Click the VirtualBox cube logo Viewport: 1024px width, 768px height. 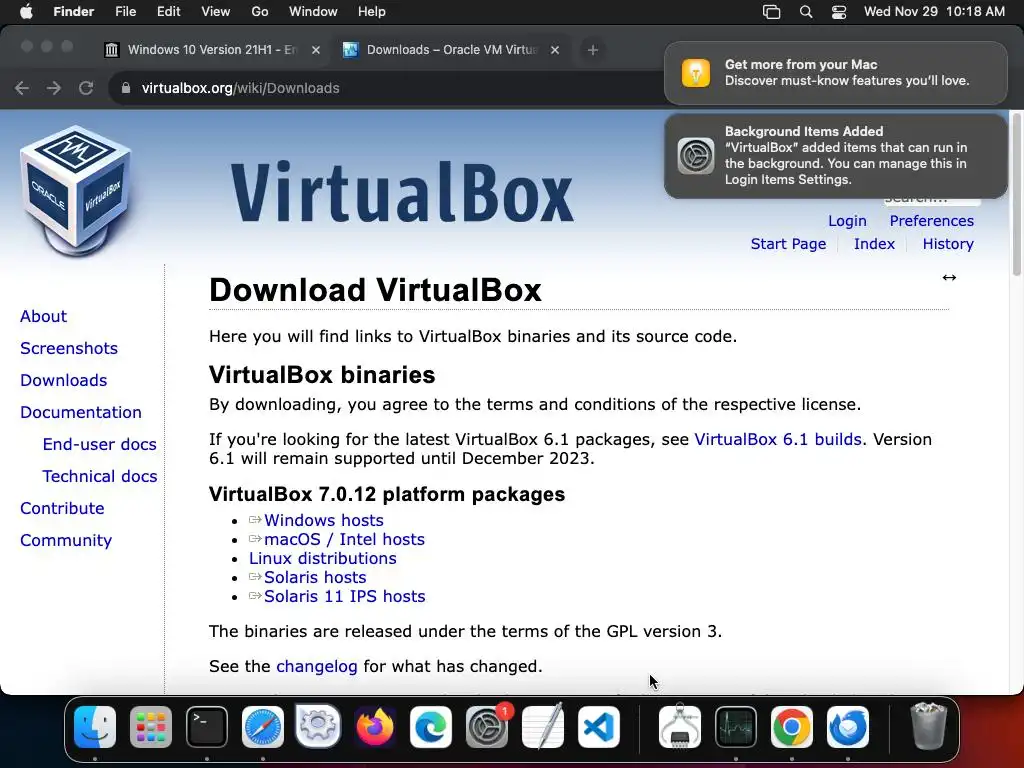point(76,191)
